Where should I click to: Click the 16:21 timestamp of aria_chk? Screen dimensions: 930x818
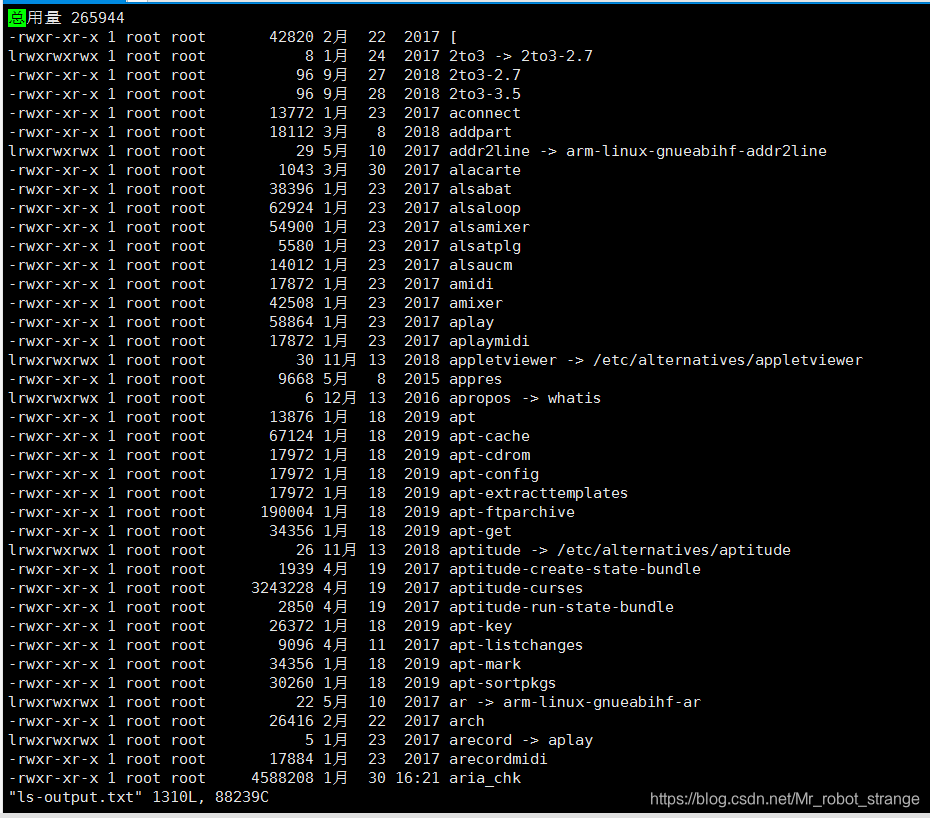click(x=418, y=778)
